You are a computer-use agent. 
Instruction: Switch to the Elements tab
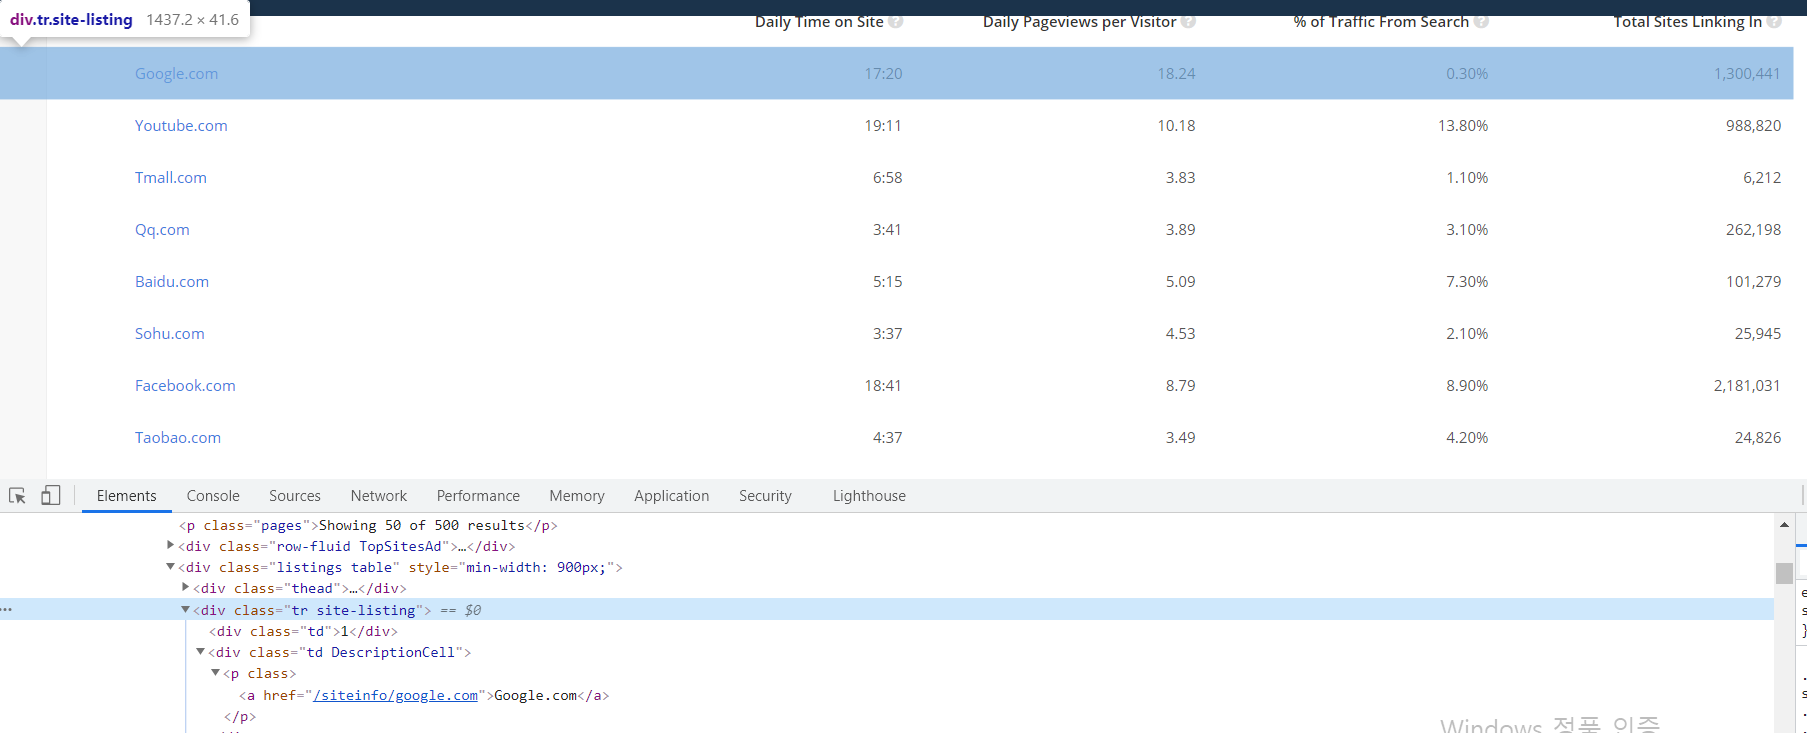point(127,496)
